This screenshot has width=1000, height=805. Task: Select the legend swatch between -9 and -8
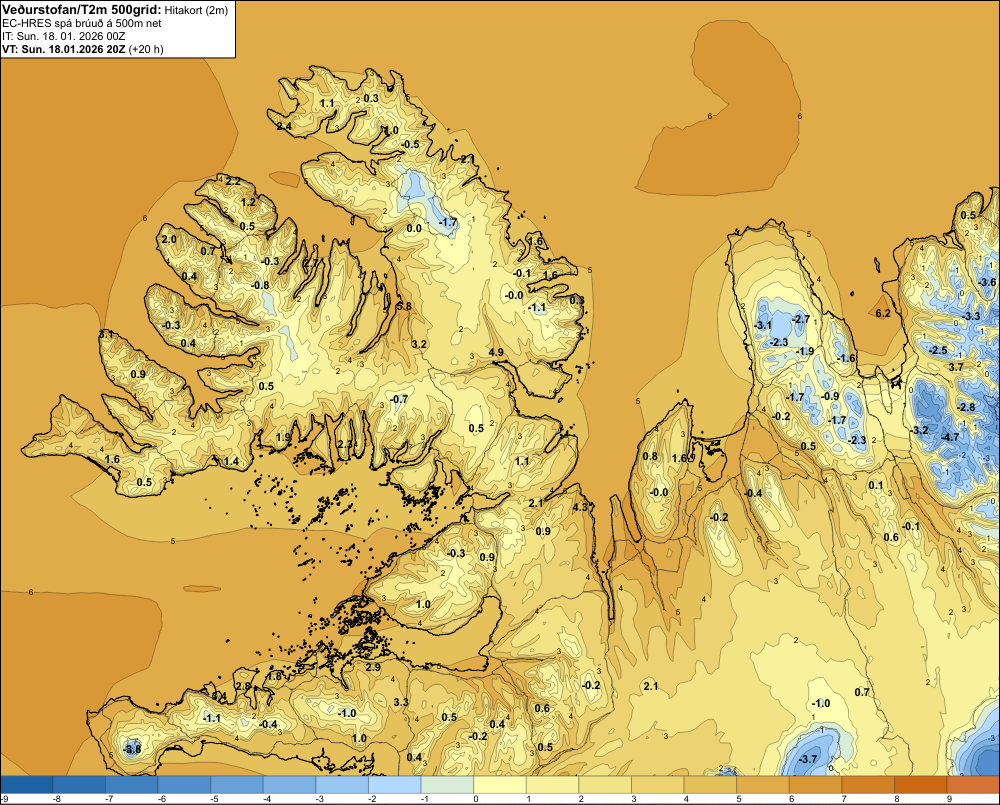pyautogui.click(x=27, y=784)
